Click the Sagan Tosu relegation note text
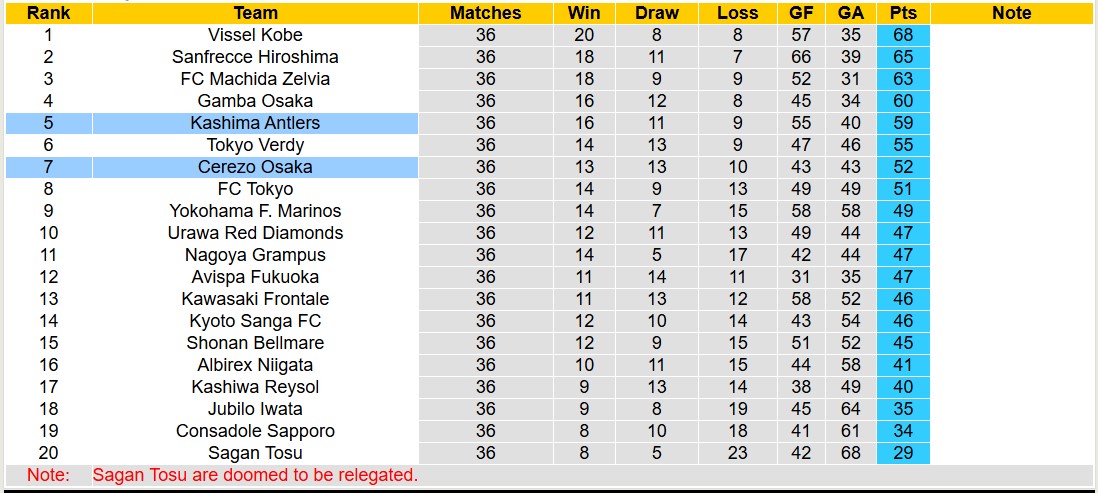1098x493 pixels. tap(255, 475)
